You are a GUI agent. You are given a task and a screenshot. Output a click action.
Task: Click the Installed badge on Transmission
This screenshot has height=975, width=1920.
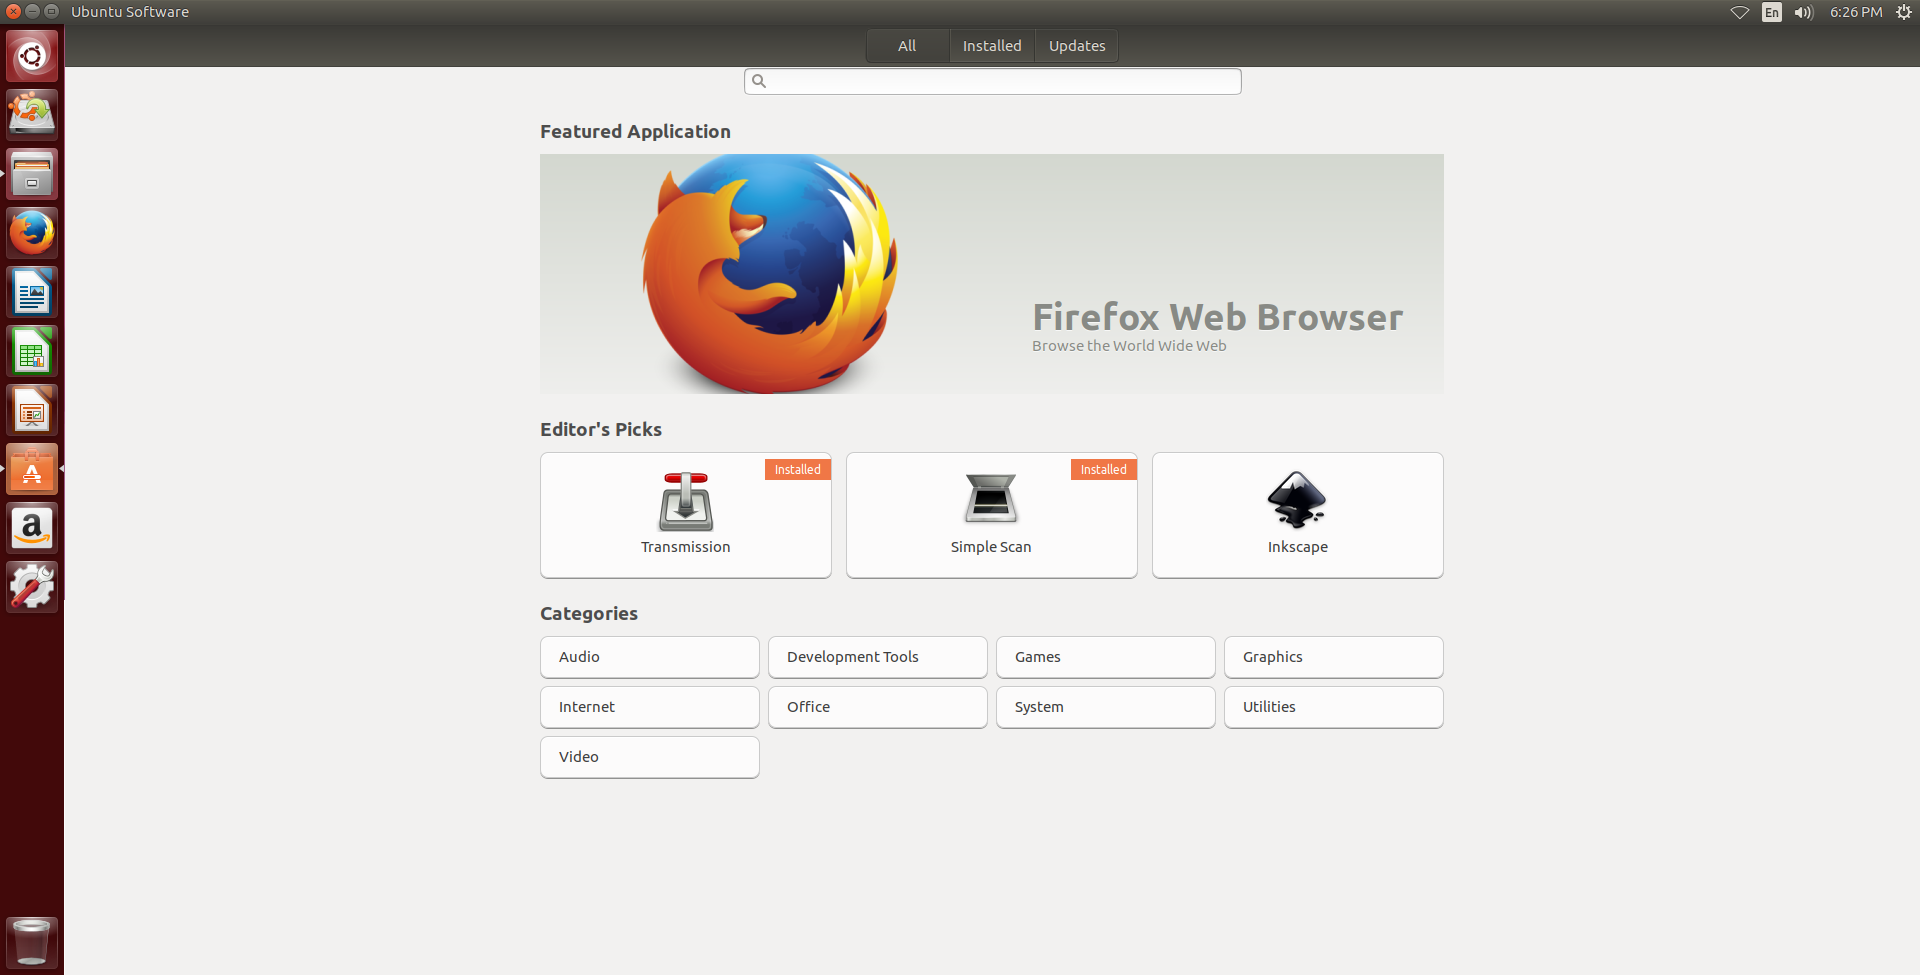(x=798, y=470)
